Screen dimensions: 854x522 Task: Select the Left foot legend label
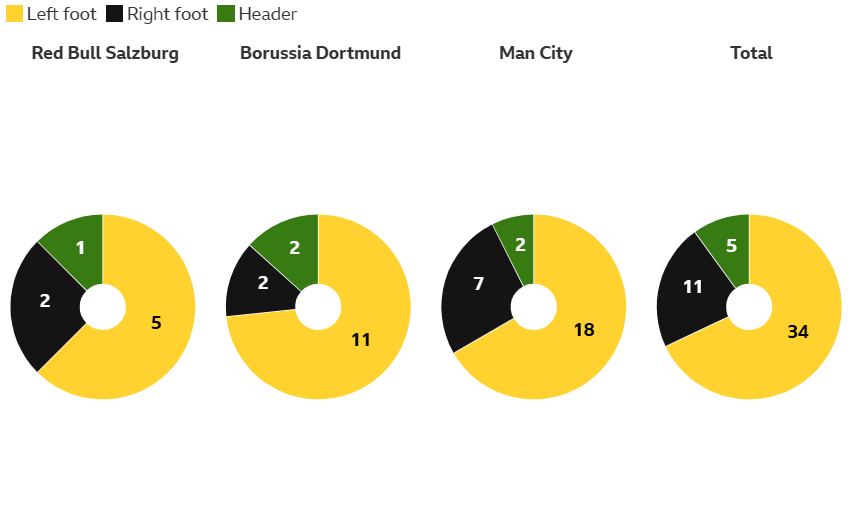(61, 14)
